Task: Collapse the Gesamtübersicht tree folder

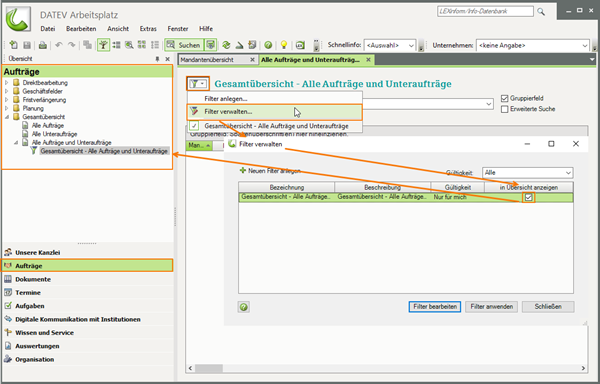Action: (x=7, y=117)
